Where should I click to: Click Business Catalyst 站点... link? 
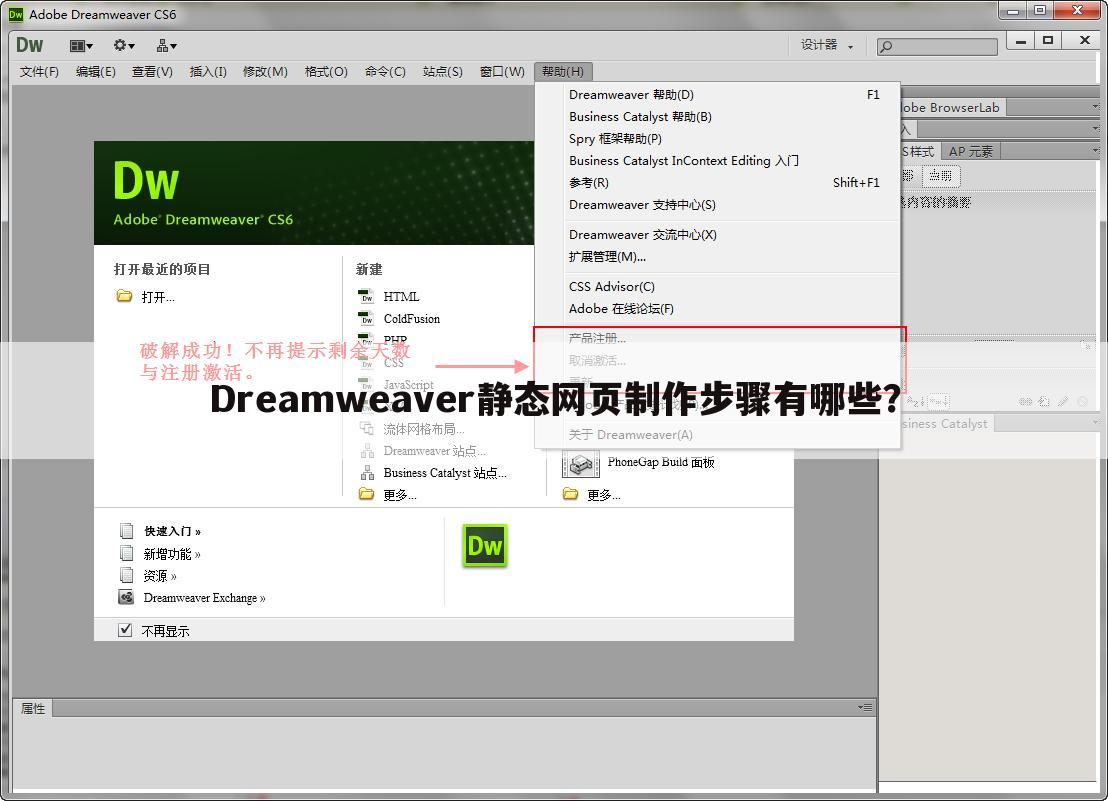click(x=444, y=473)
